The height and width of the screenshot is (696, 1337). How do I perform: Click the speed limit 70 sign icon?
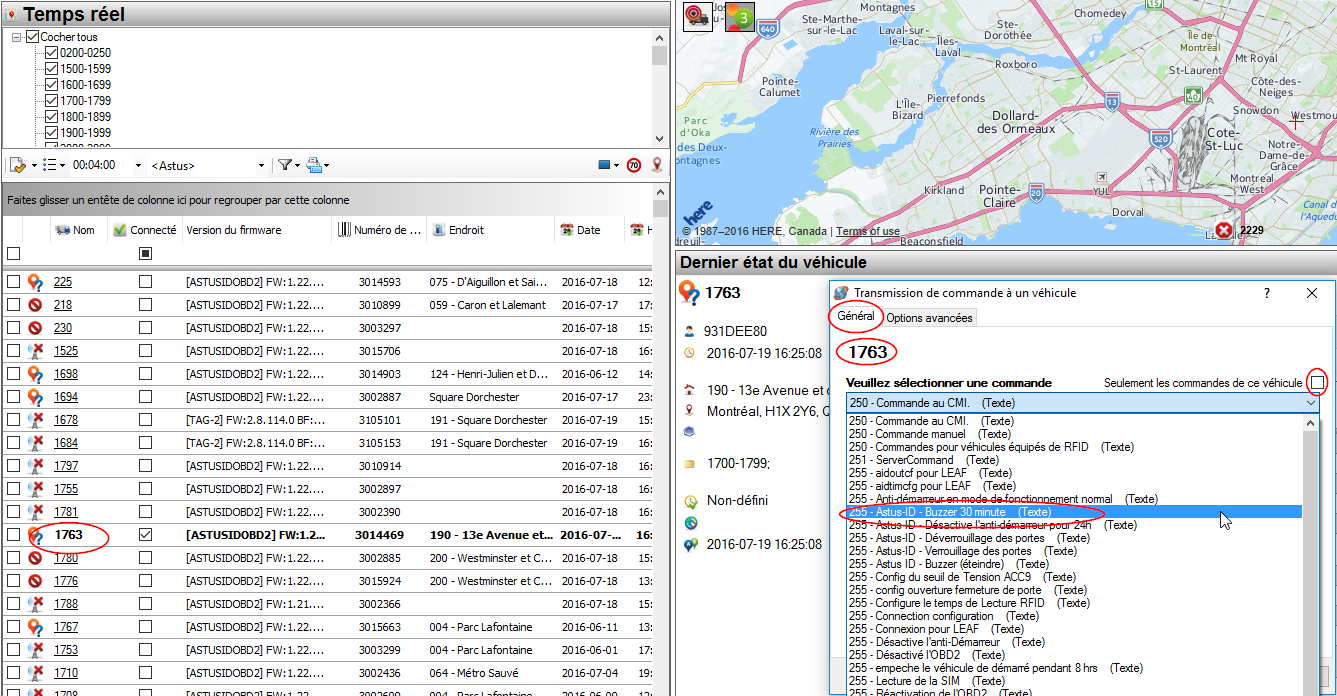[x=634, y=165]
